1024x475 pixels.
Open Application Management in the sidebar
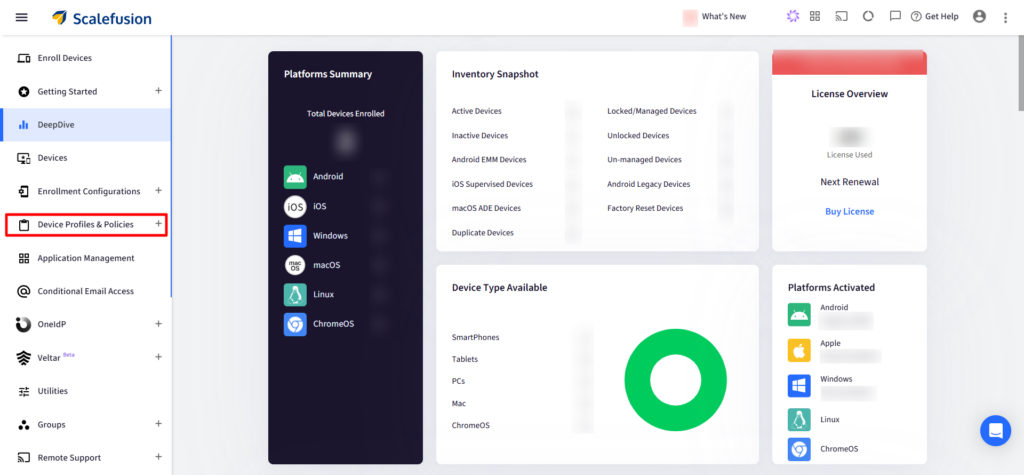[86, 258]
